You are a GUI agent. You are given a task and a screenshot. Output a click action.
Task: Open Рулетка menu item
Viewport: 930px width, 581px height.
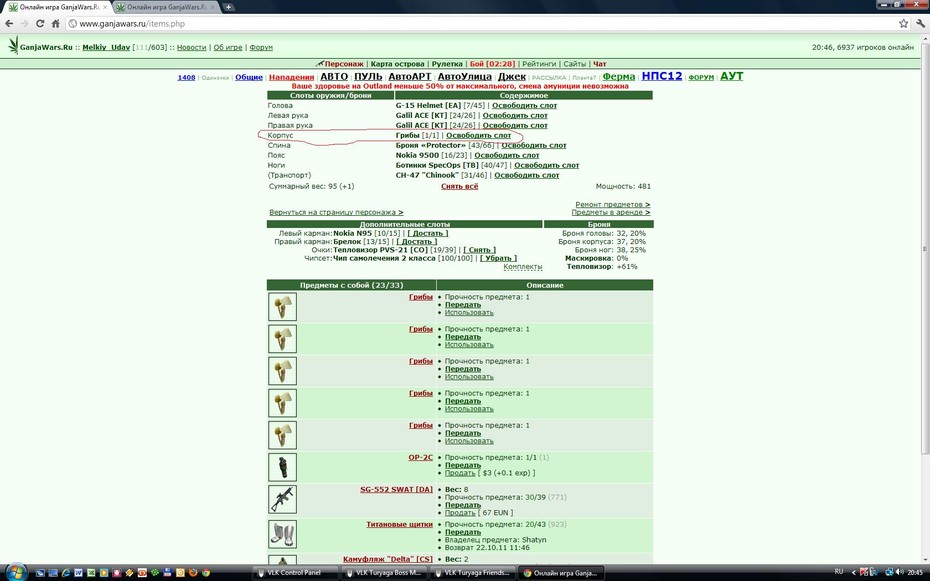tap(447, 63)
